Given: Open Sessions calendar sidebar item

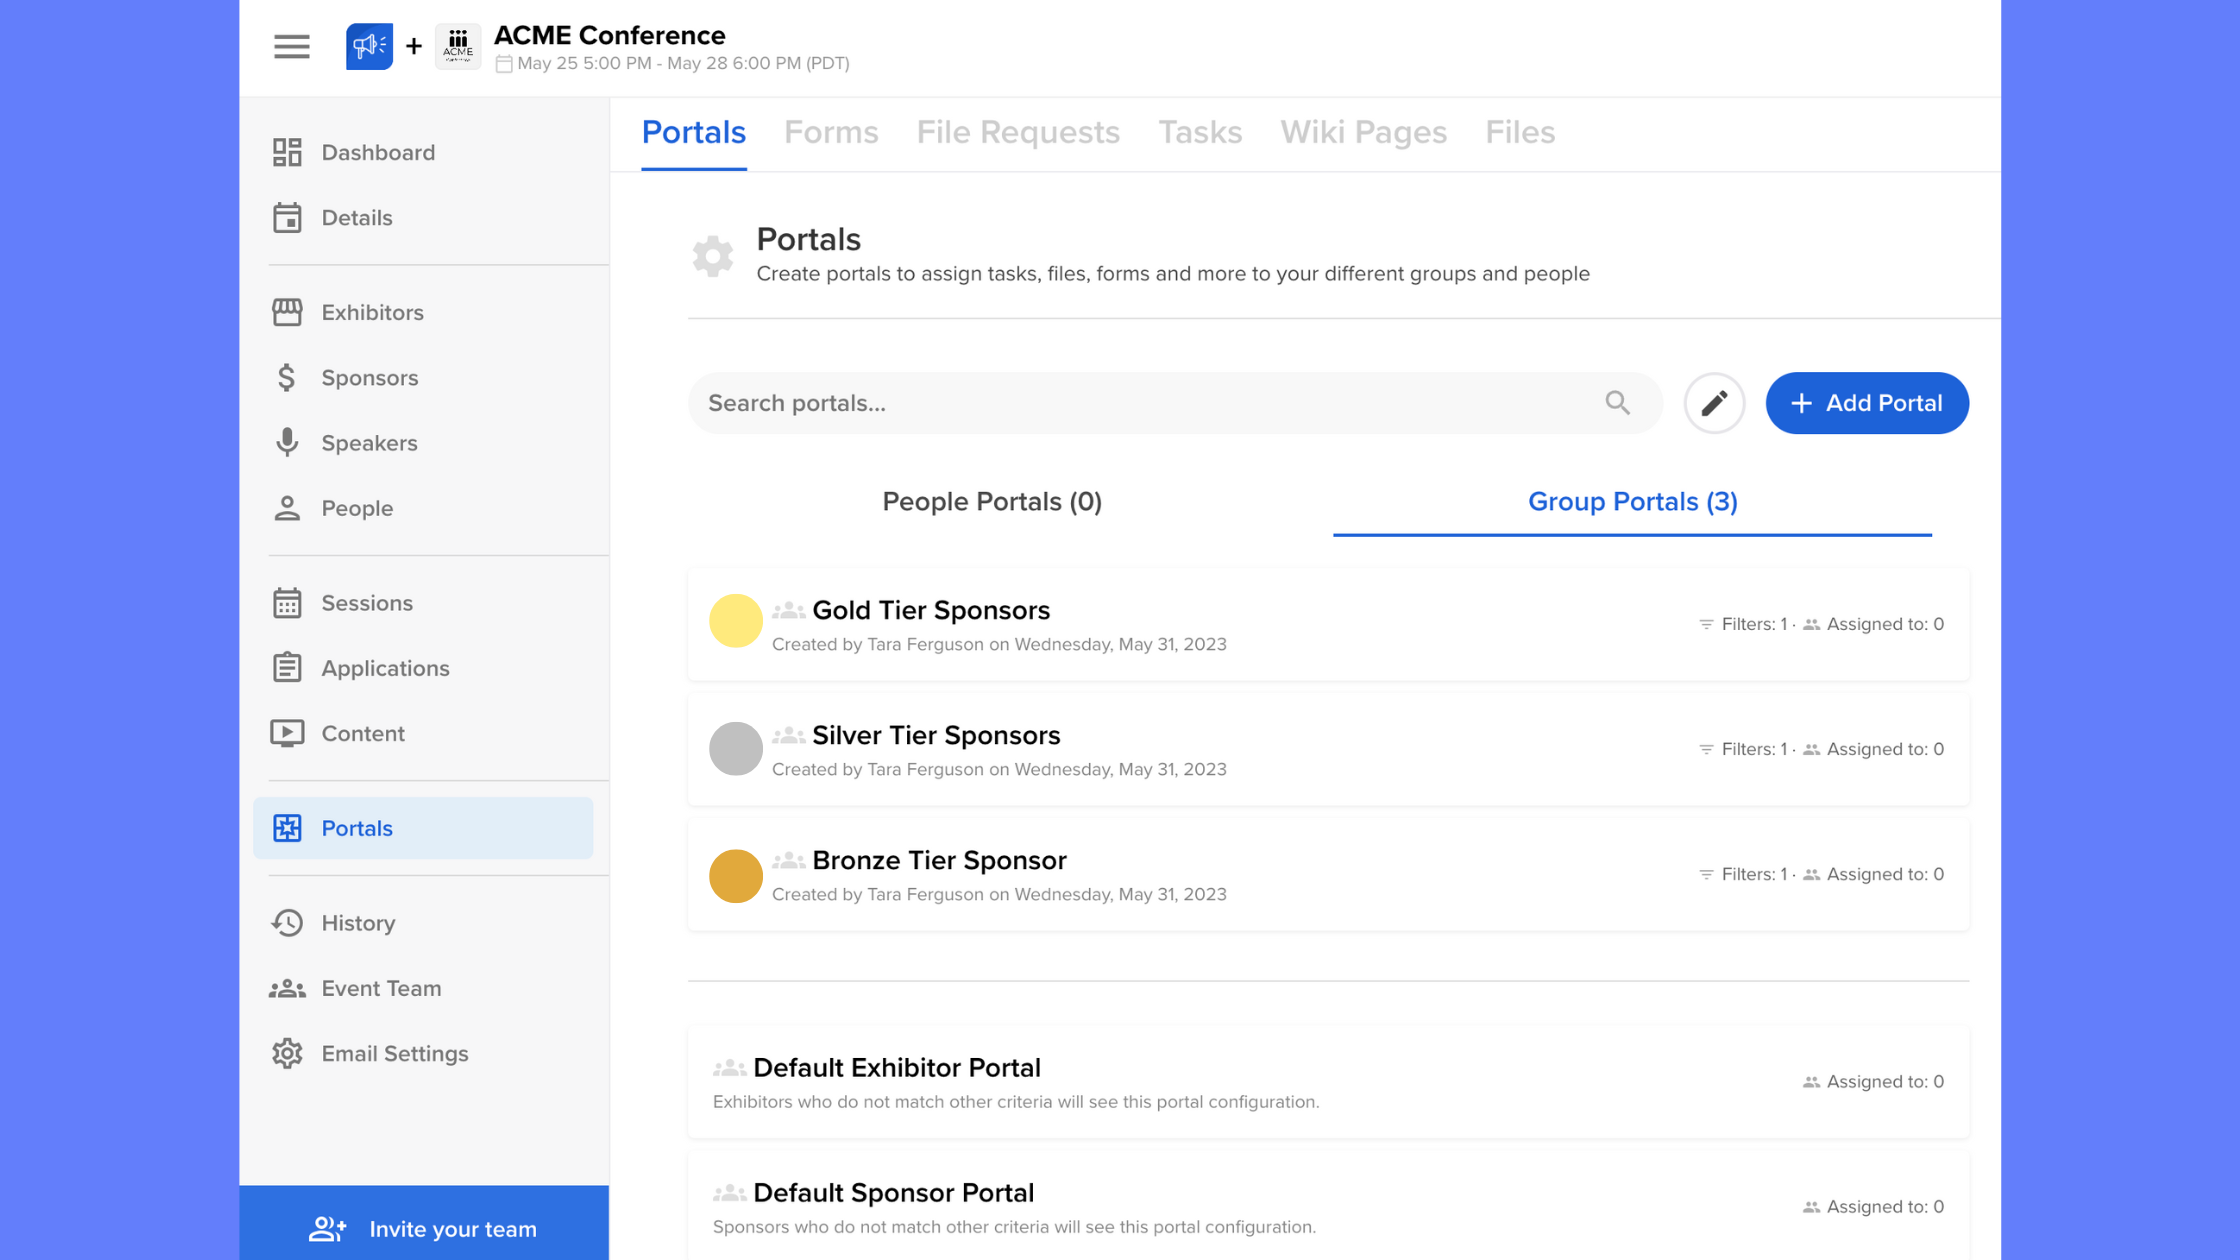Looking at the screenshot, I should (x=287, y=603).
